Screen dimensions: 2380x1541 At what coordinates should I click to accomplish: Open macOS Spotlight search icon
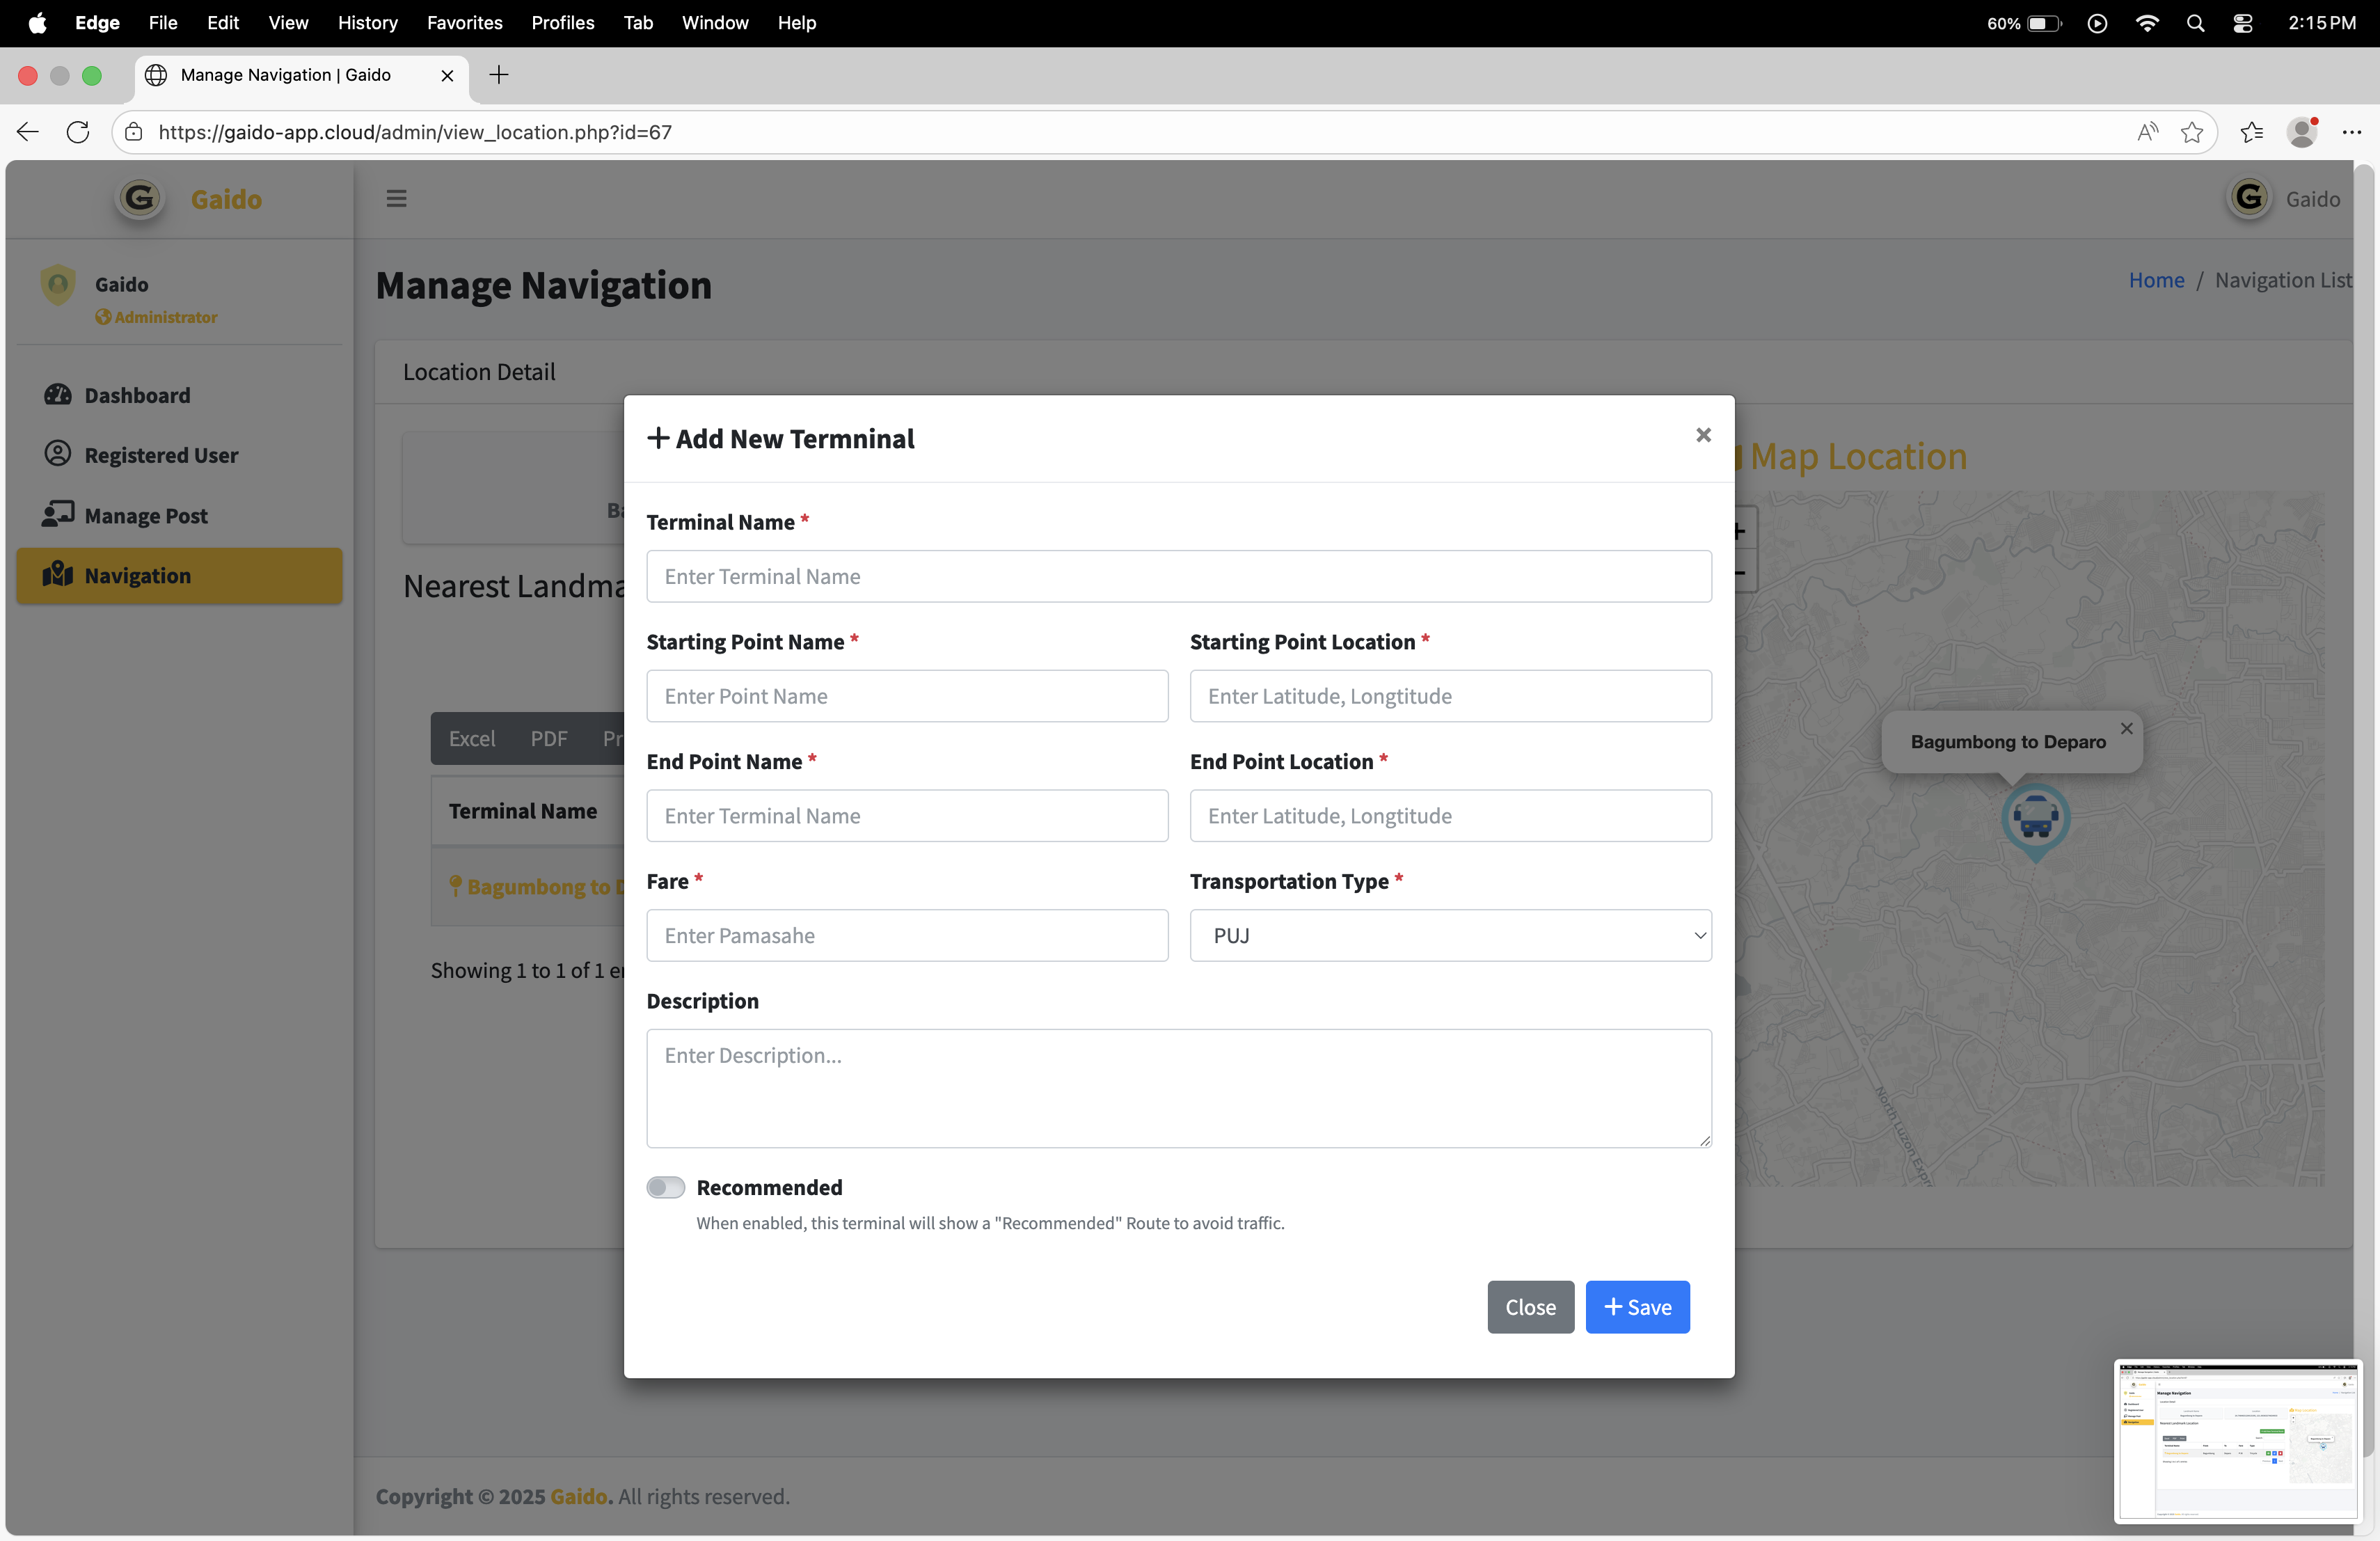tap(2195, 23)
